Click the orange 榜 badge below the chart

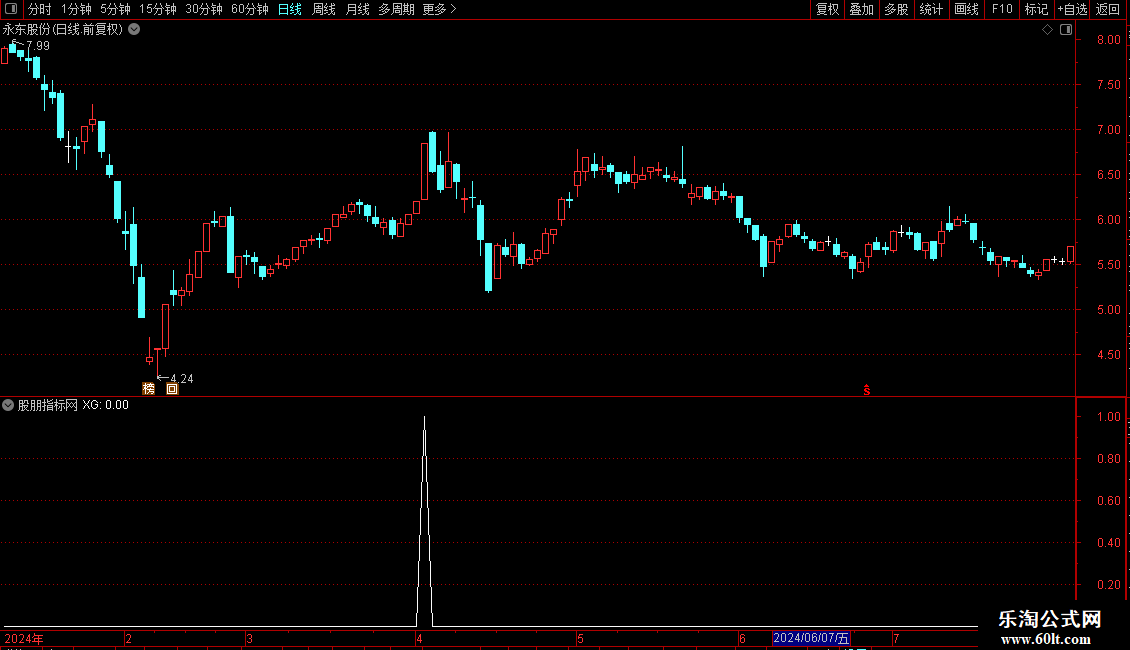click(x=148, y=389)
